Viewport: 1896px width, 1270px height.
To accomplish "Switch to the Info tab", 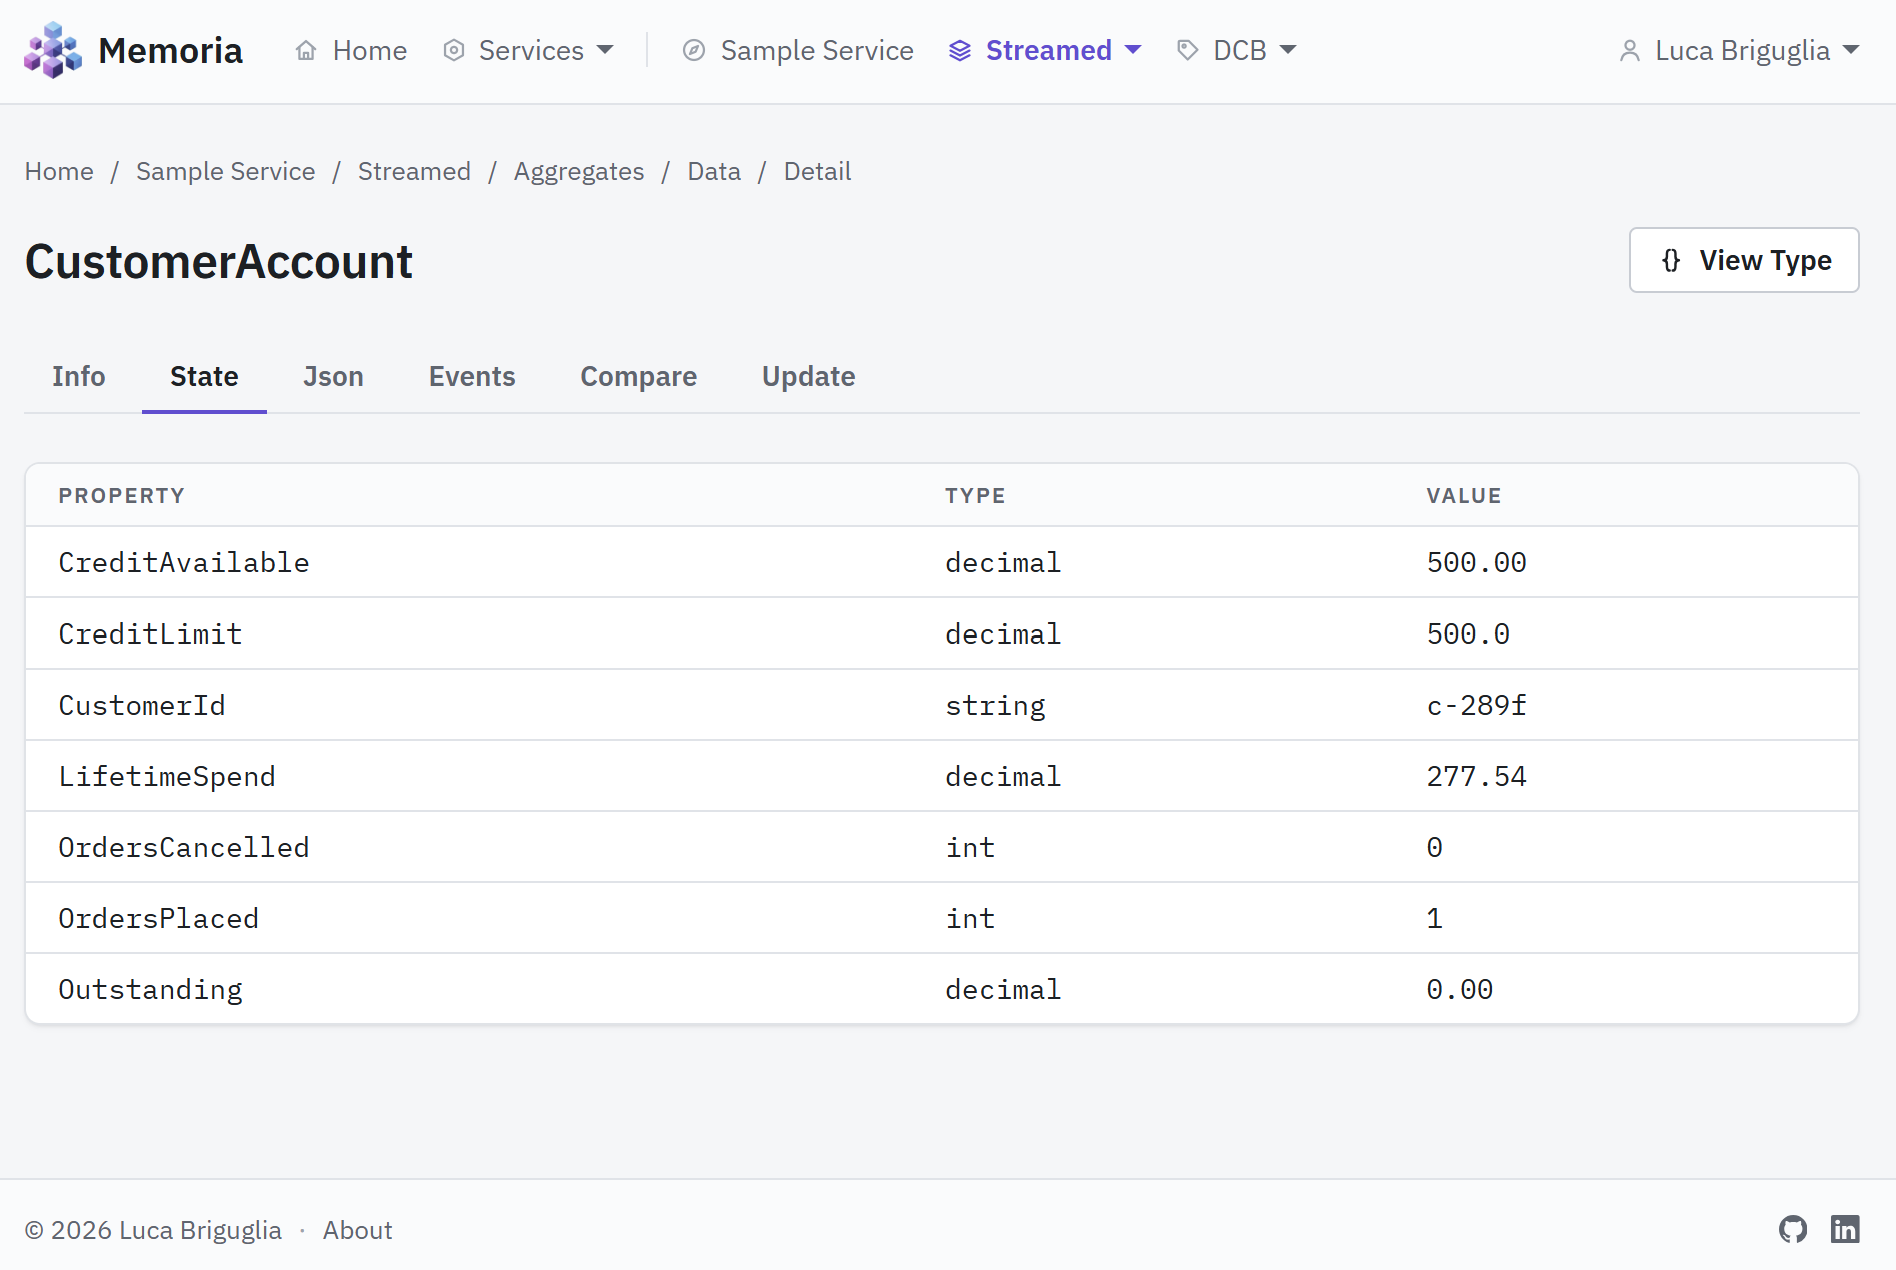I will [x=79, y=376].
